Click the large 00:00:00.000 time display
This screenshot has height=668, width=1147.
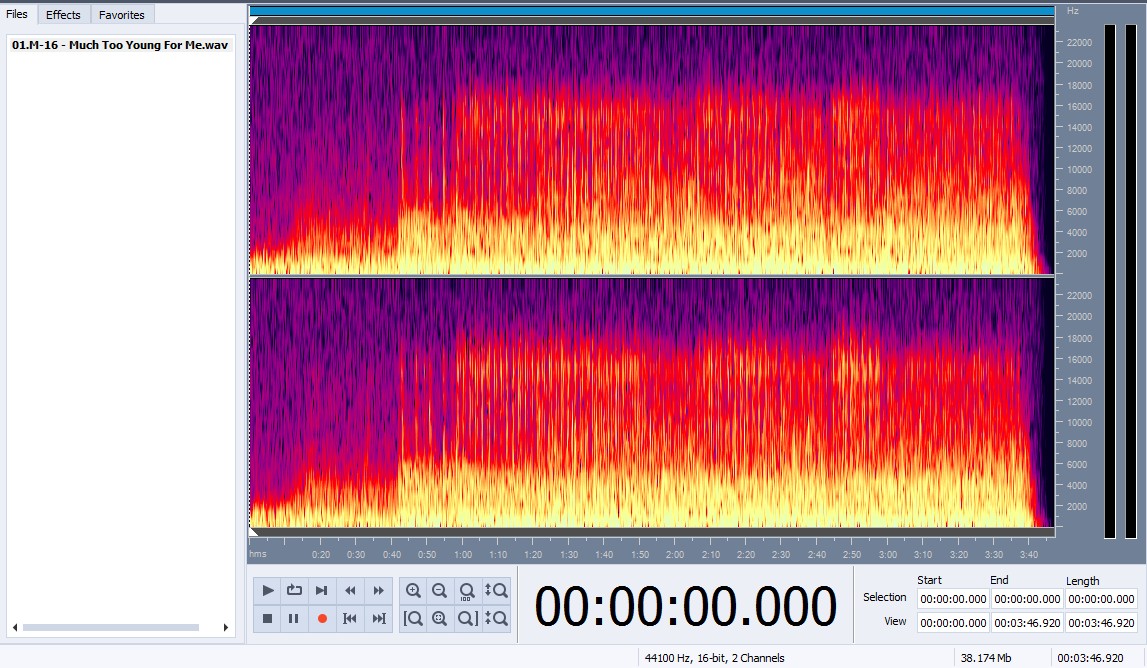click(685, 607)
